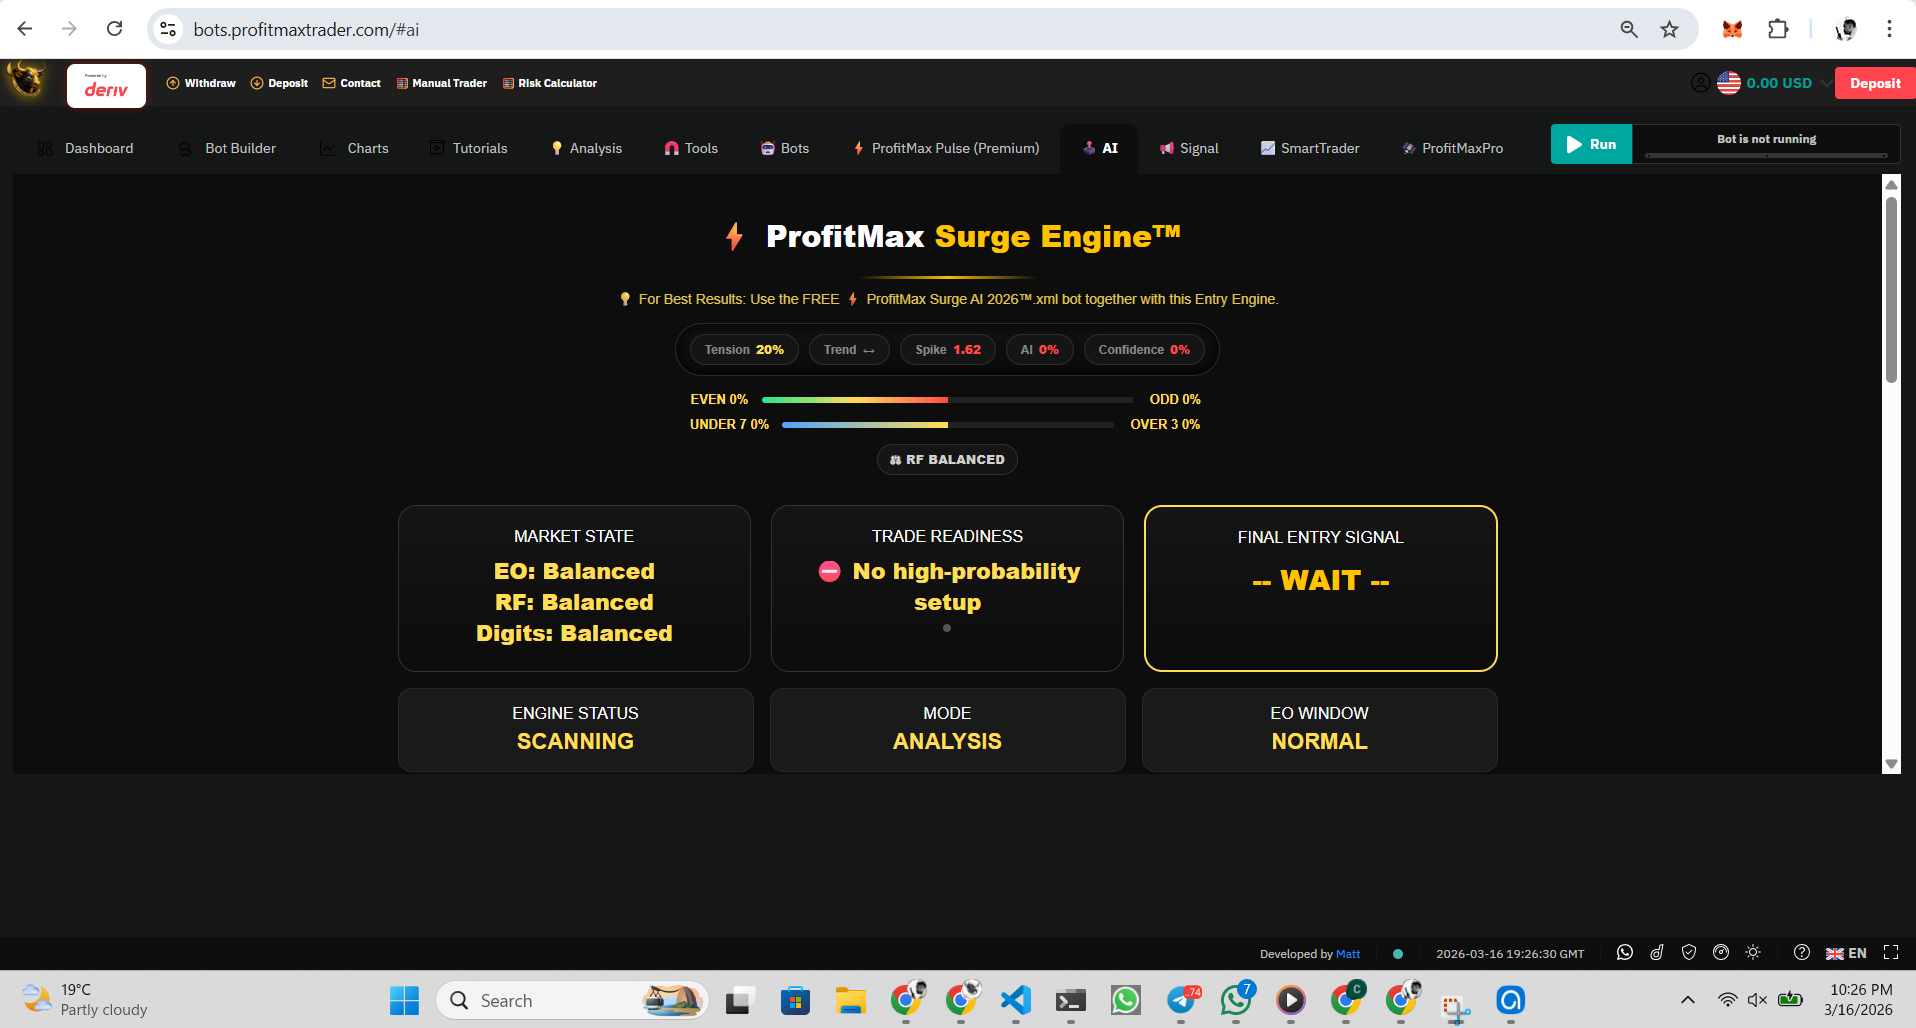Click the shield-check icon in footer
The height and width of the screenshot is (1028, 1916).
[1690, 953]
